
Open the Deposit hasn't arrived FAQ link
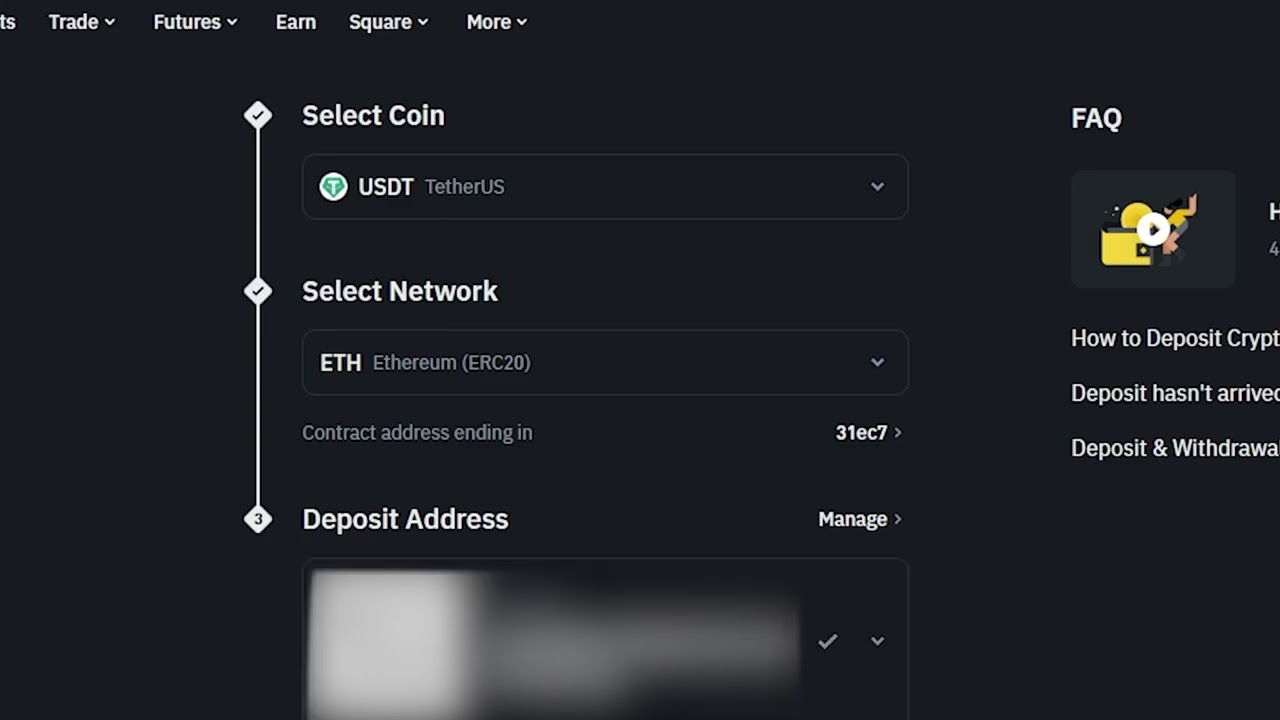tap(1174, 393)
